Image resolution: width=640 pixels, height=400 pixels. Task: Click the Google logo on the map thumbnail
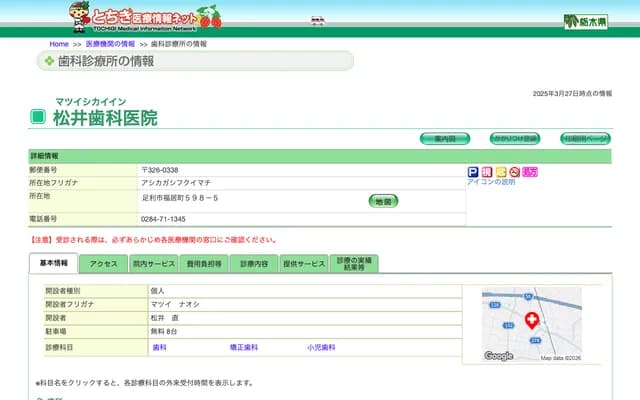[498, 356]
